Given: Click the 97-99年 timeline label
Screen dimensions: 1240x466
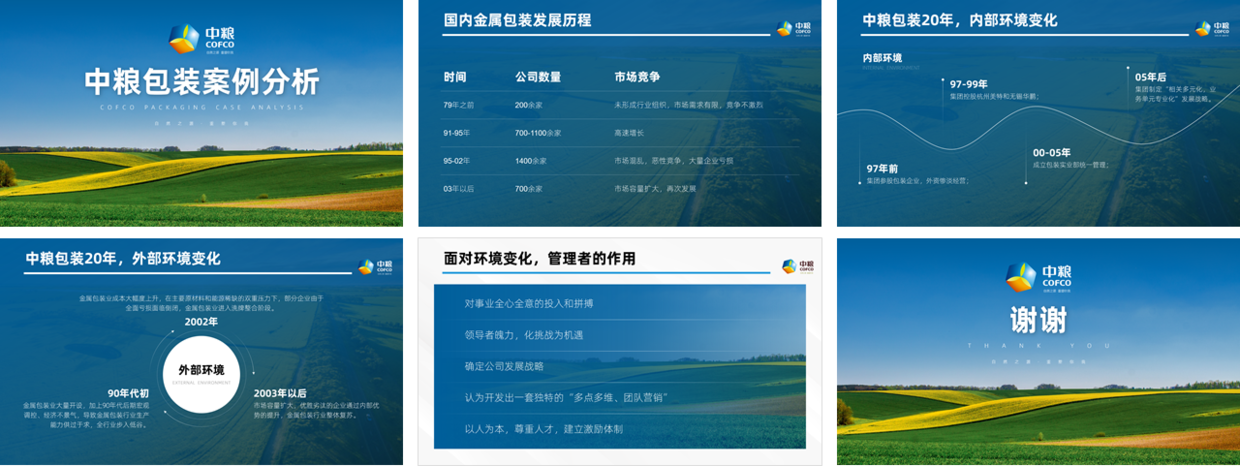Looking at the screenshot, I should point(968,84).
